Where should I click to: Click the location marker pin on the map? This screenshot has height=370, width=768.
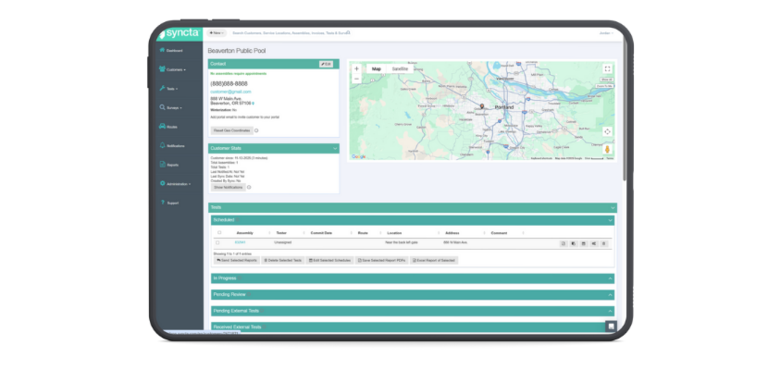pyautogui.click(x=481, y=106)
